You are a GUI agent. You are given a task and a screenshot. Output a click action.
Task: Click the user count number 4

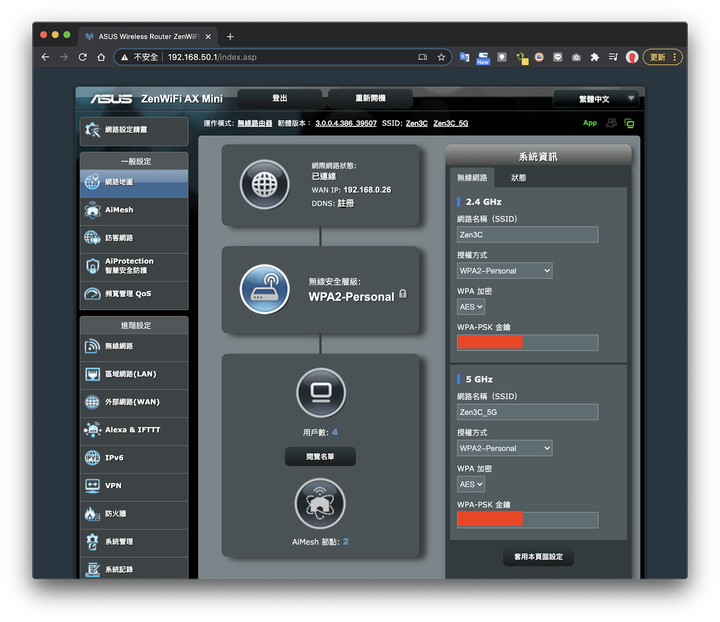335,432
